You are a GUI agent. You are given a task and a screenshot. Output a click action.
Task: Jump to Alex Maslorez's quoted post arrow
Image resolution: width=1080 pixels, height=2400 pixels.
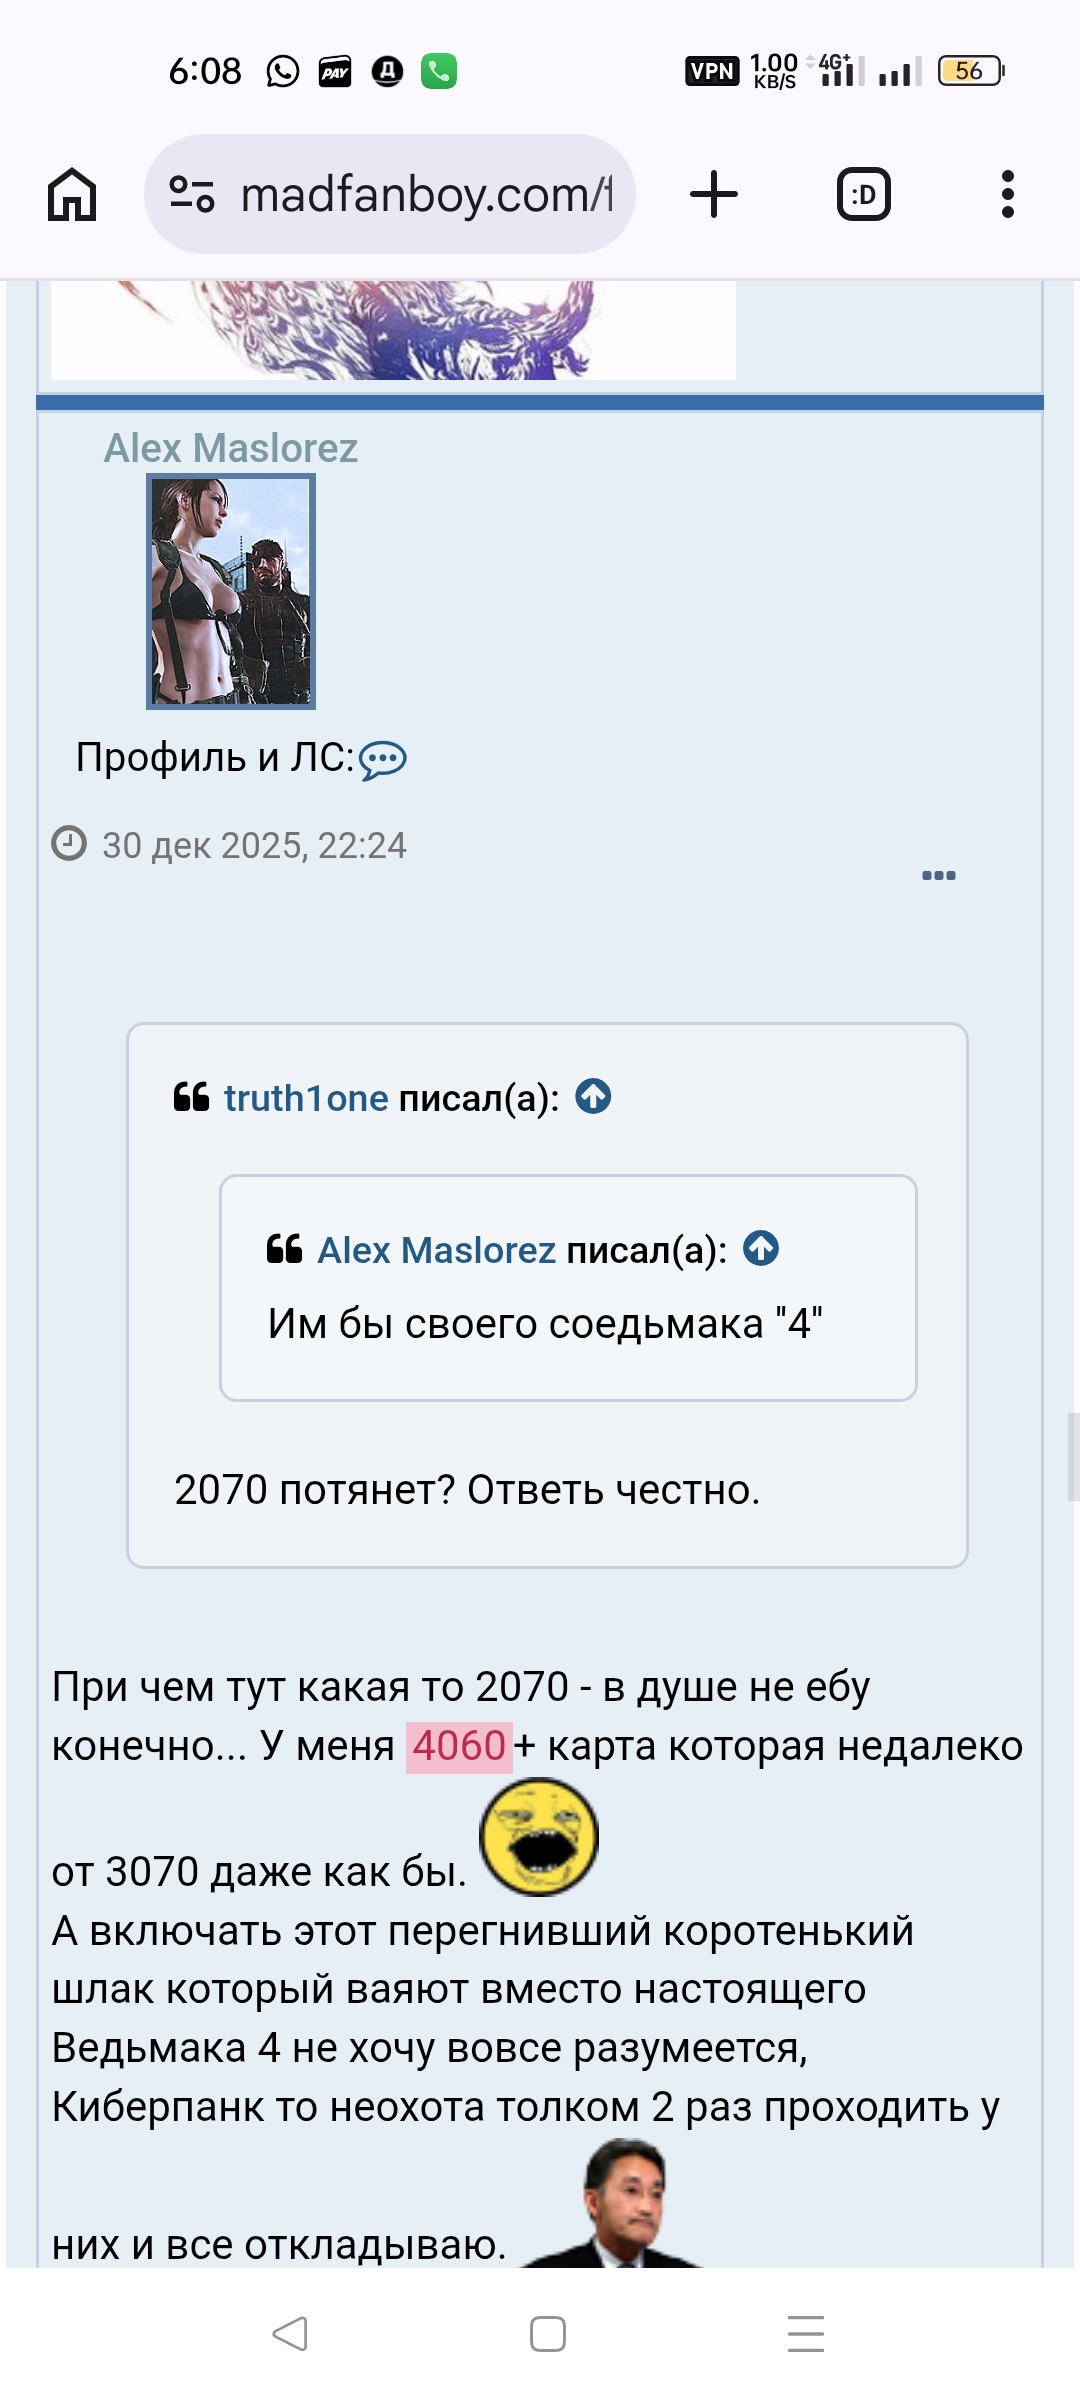[761, 1249]
